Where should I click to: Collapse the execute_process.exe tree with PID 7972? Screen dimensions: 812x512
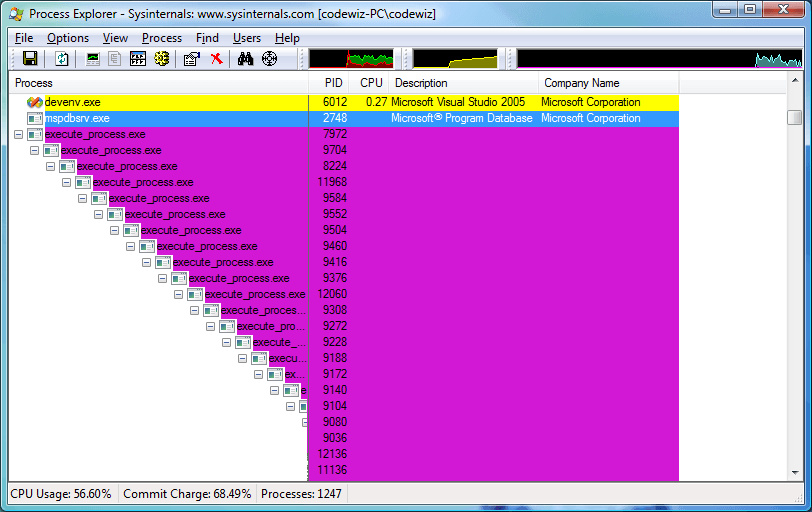pyautogui.click(x=19, y=134)
